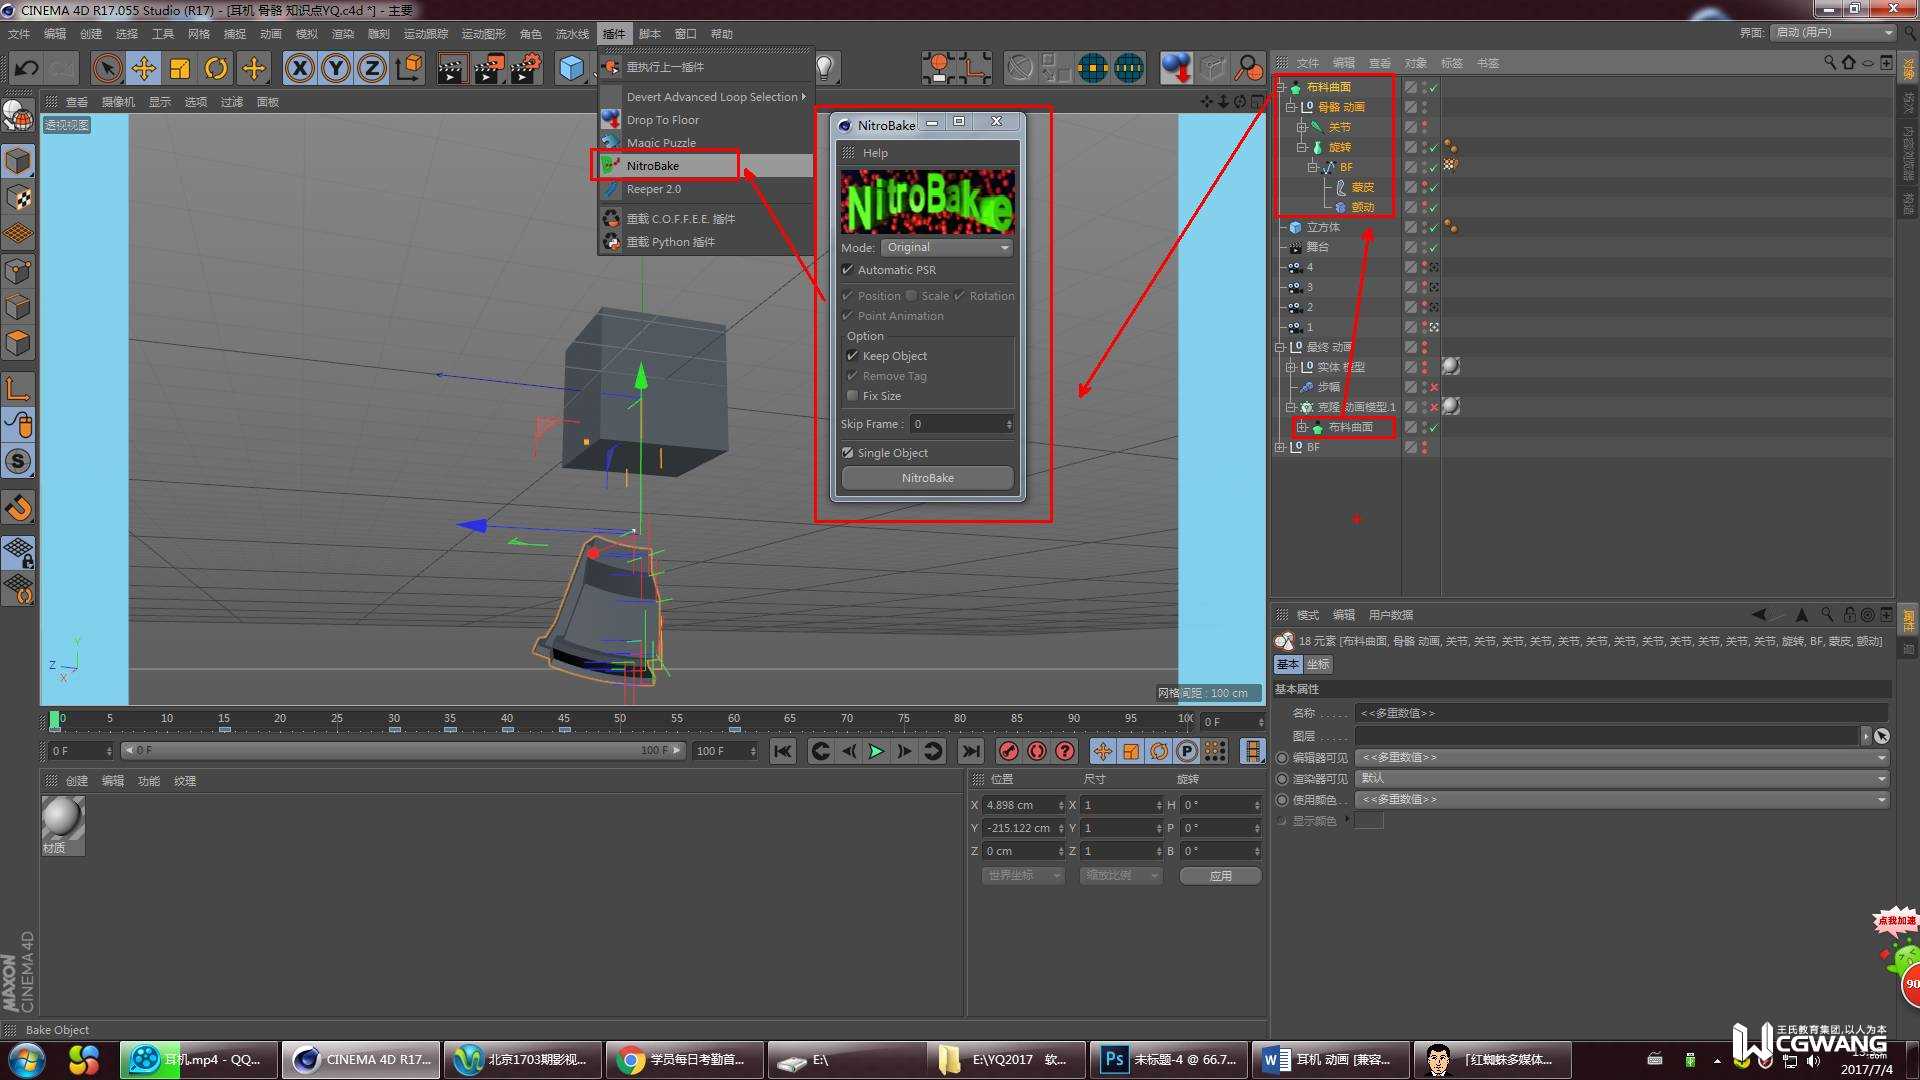Click the NitroBake bake button
The image size is (1920, 1080).
tap(927, 478)
